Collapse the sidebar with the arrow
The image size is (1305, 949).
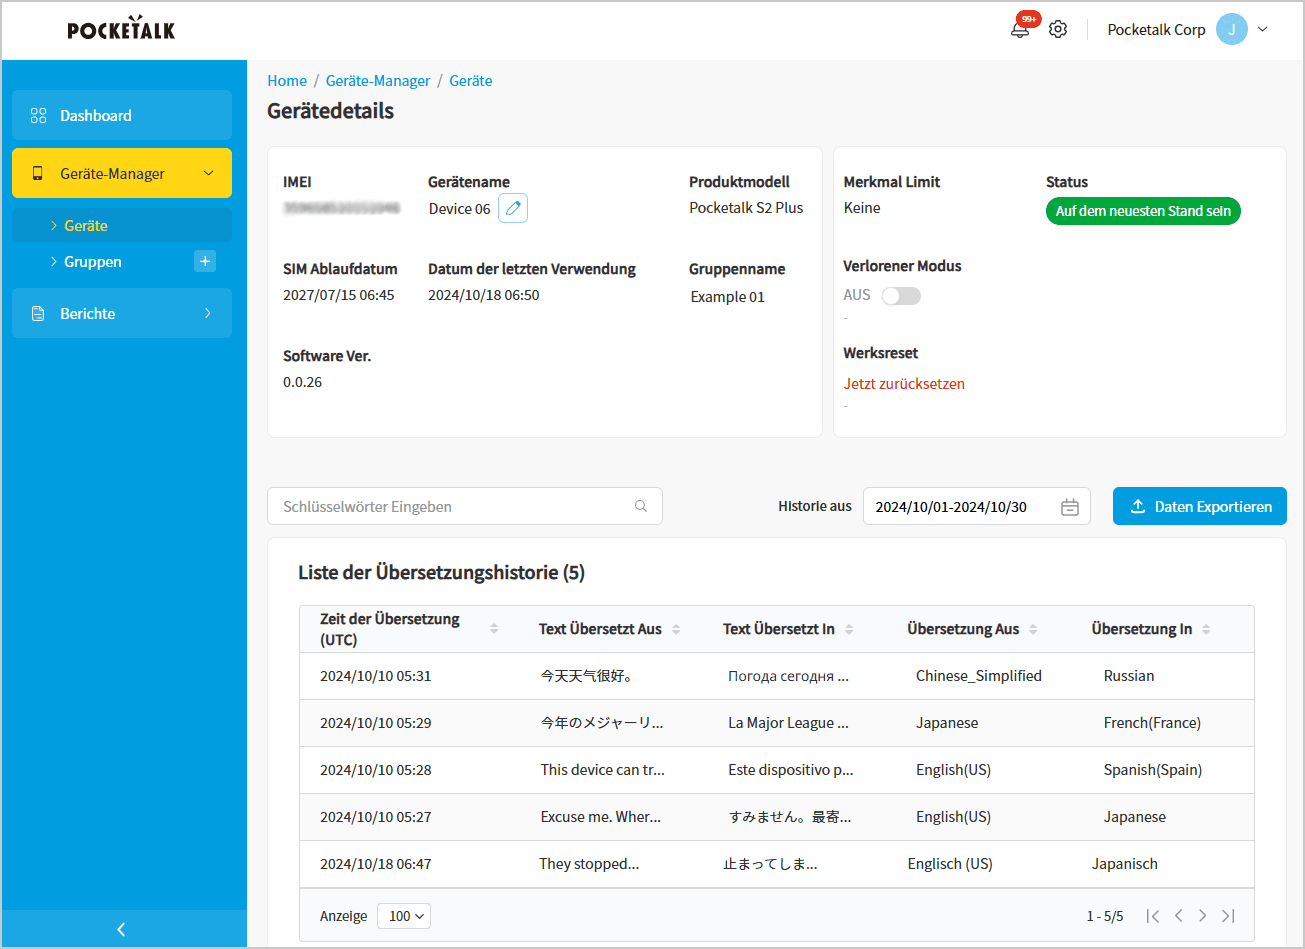pos(121,929)
